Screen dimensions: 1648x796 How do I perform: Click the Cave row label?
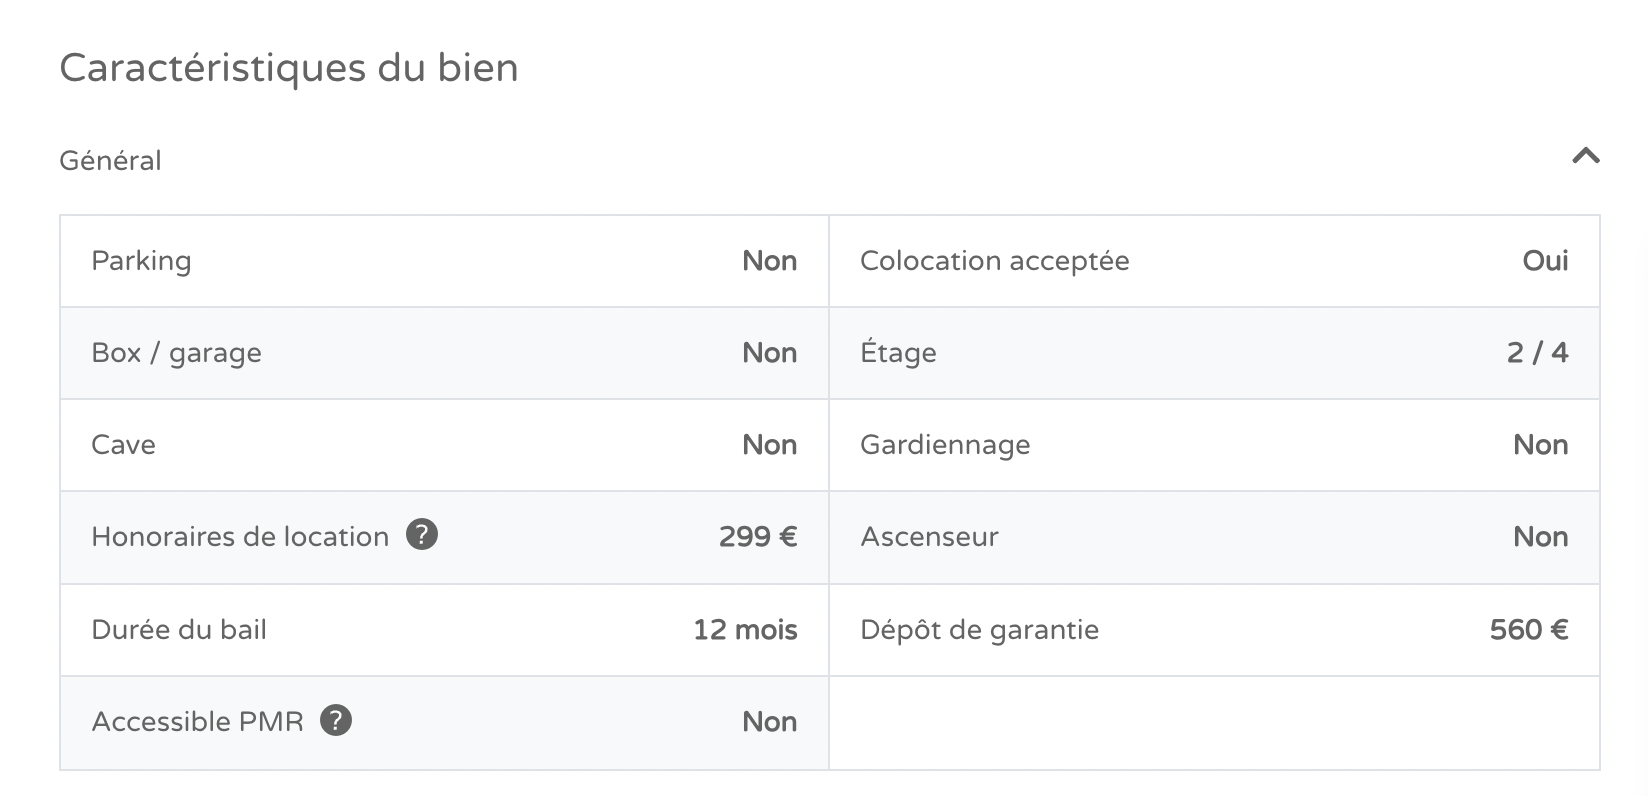click(x=123, y=445)
